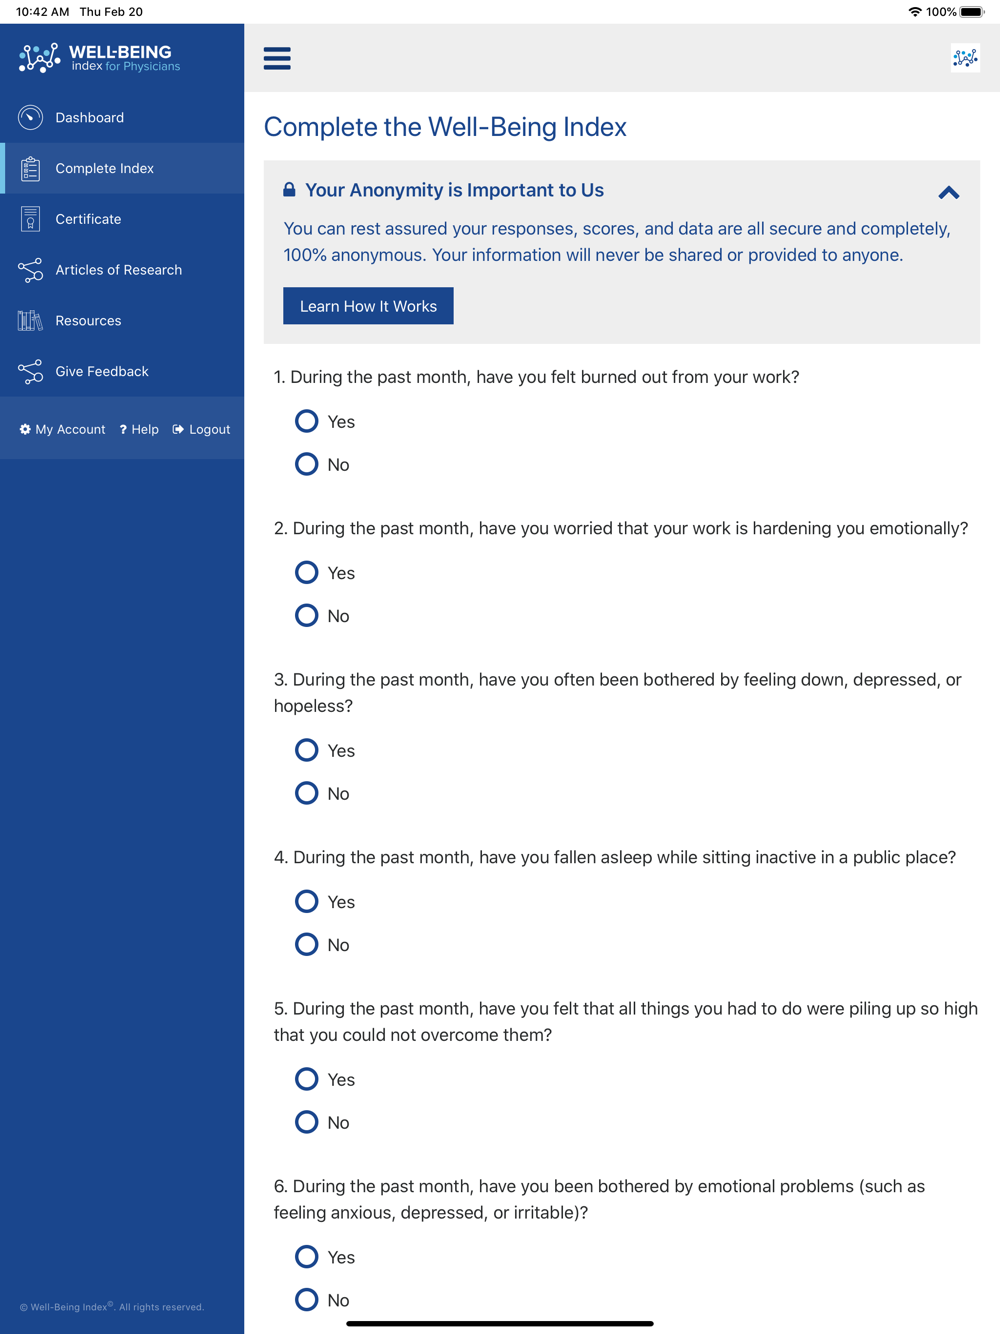Click the Dashboard gauge icon
The image size is (1000, 1334).
point(31,118)
